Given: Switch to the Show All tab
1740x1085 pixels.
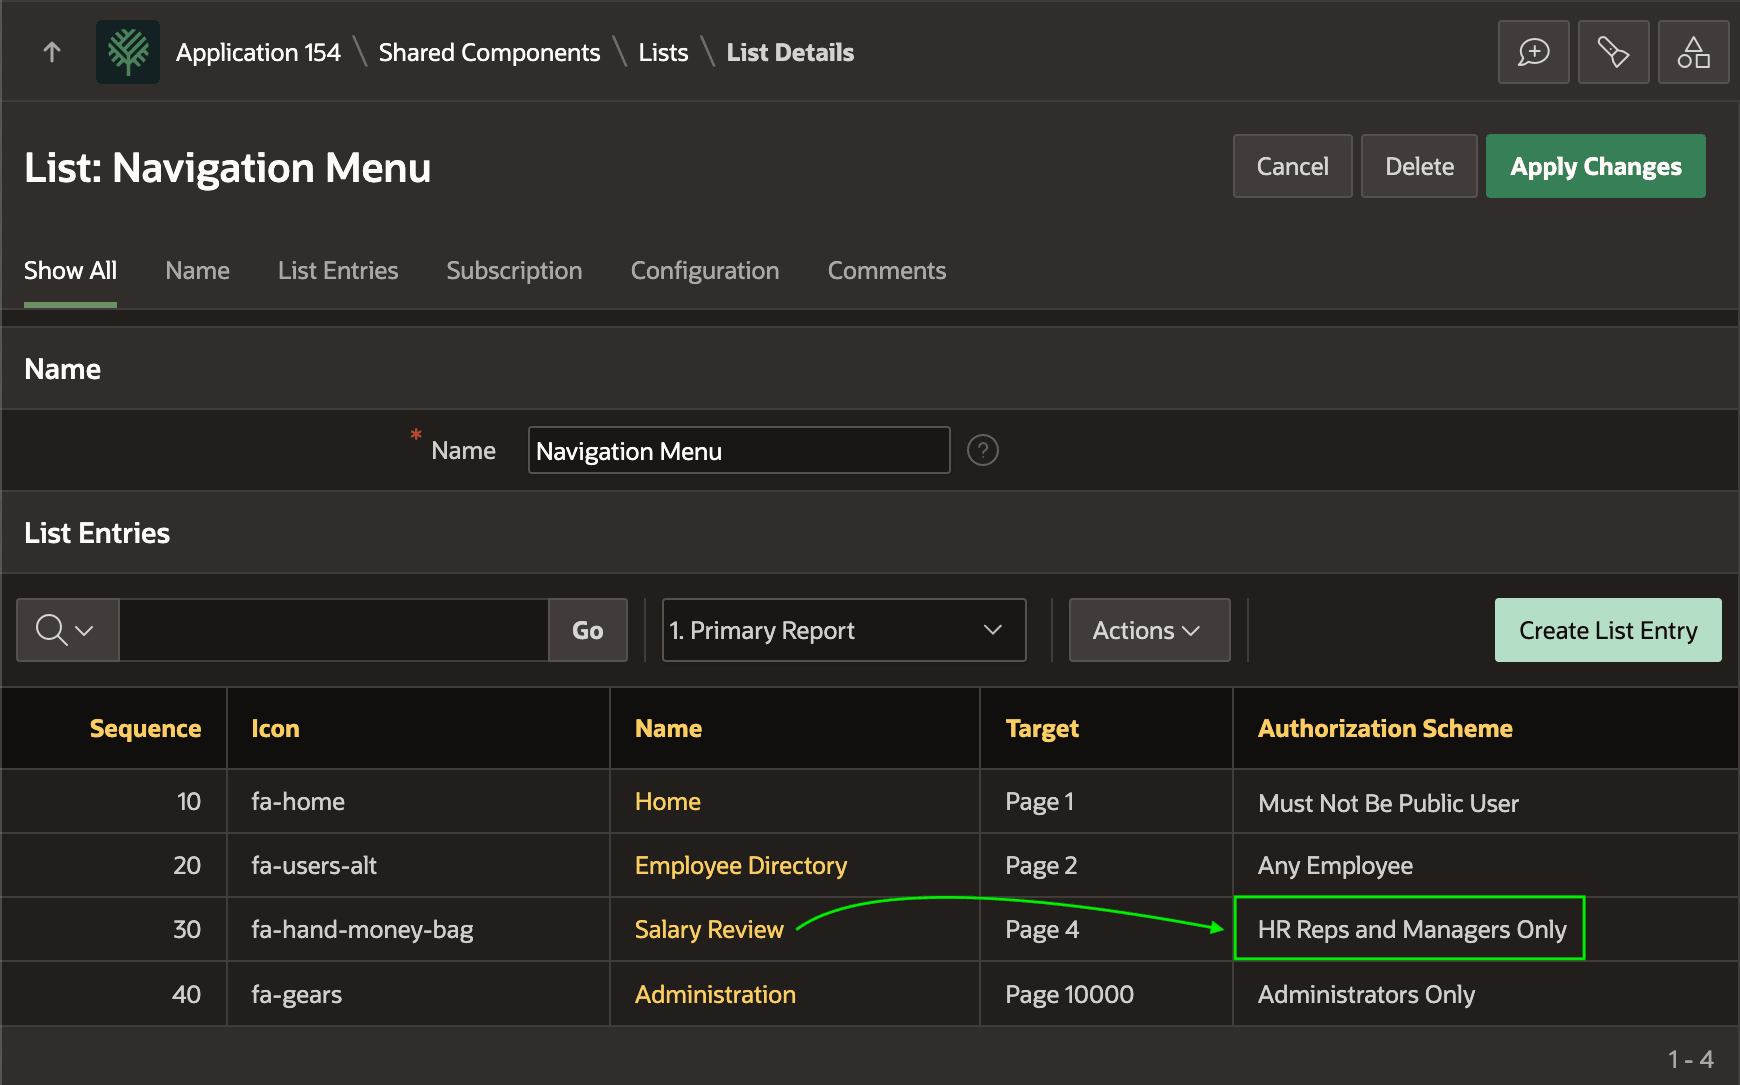Looking at the screenshot, I should coord(70,271).
